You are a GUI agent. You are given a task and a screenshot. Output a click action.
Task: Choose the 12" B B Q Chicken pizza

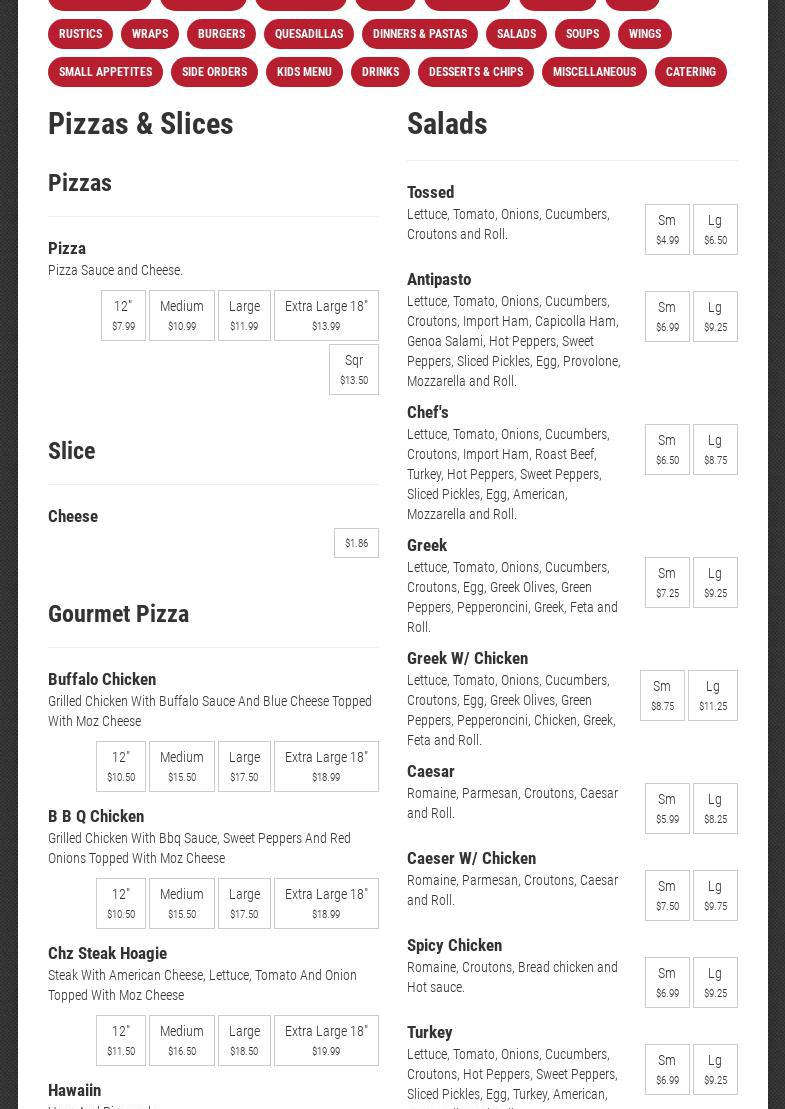[121, 903]
